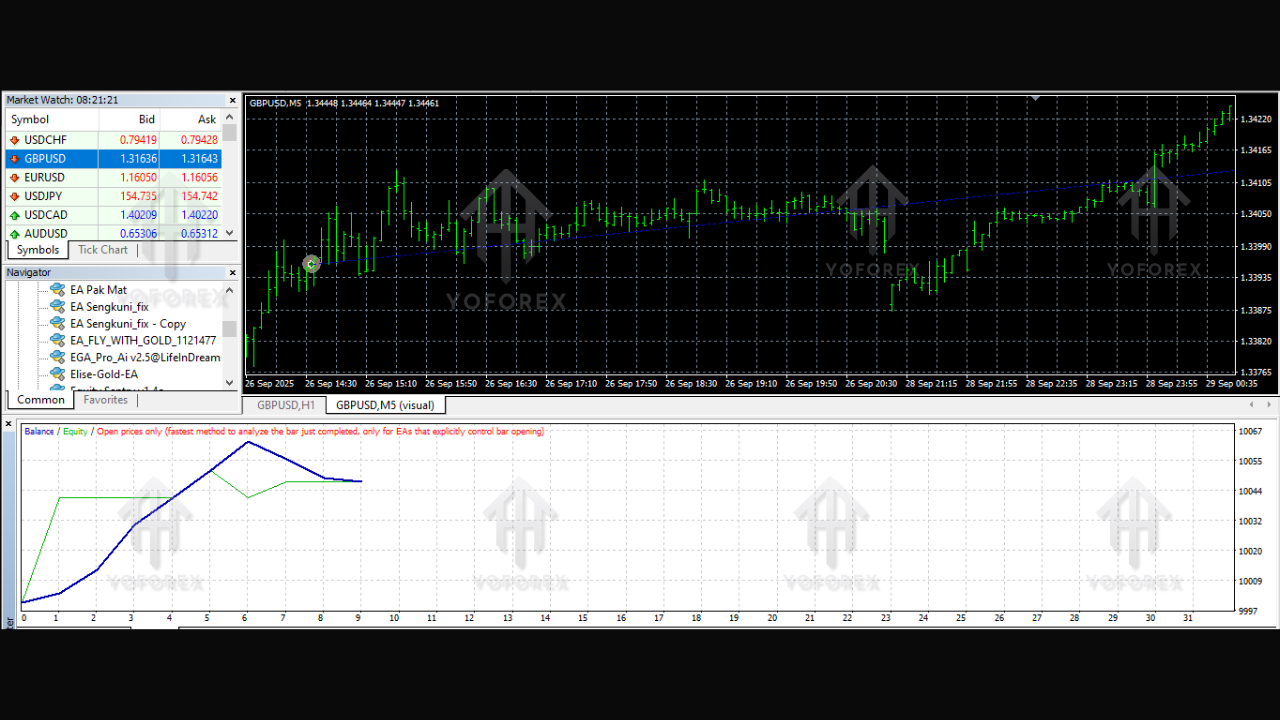The height and width of the screenshot is (720, 1280).
Task: Click the USDCHF down-arrow symbol icon
Action: 14,140
